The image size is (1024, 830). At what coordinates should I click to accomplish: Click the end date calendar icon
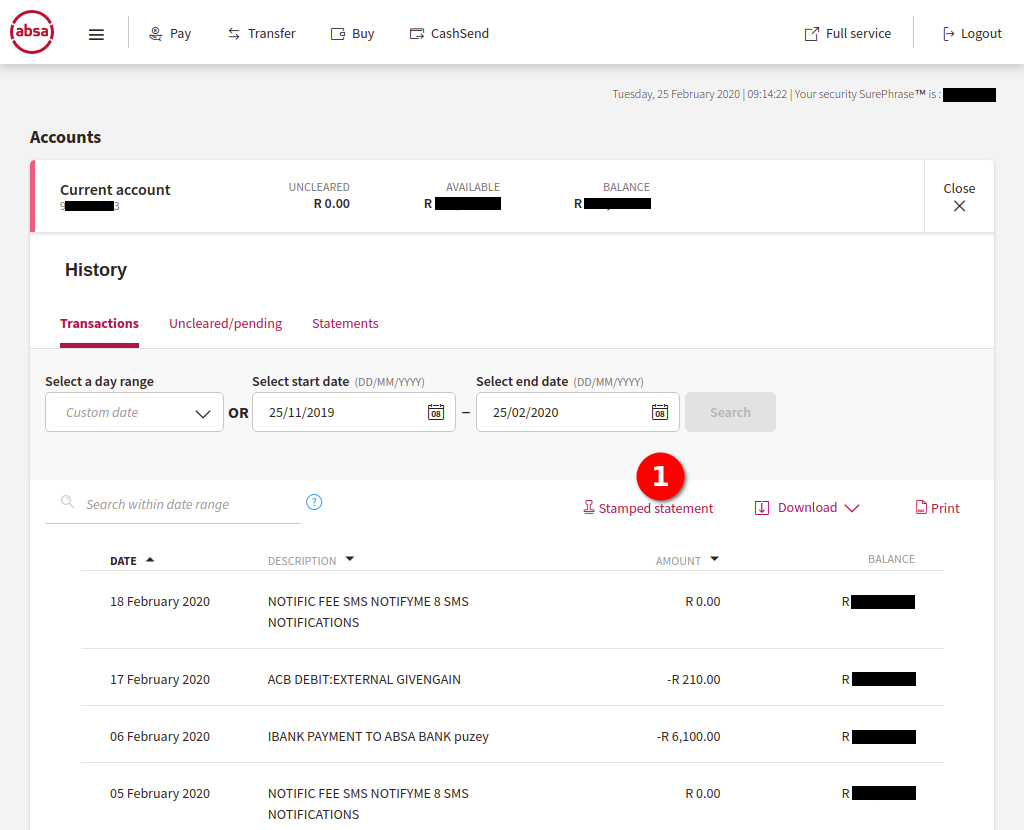point(659,412)
